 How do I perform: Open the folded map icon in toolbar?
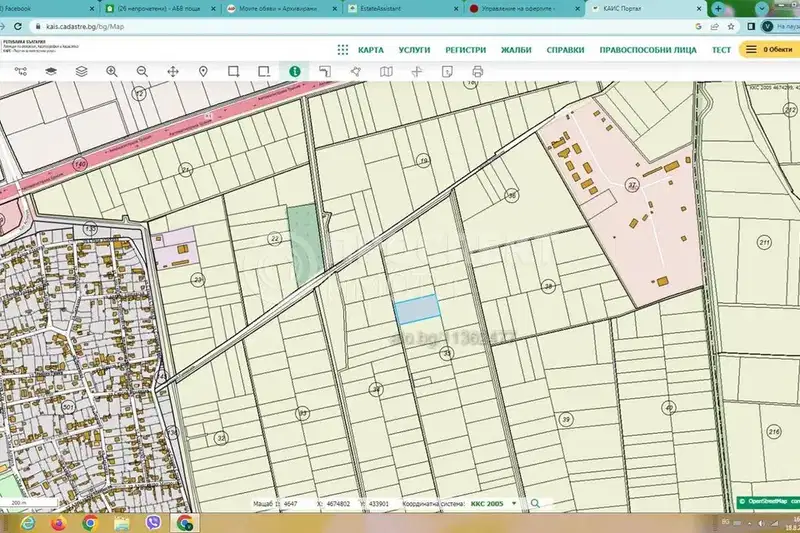[x=386, y=71]
